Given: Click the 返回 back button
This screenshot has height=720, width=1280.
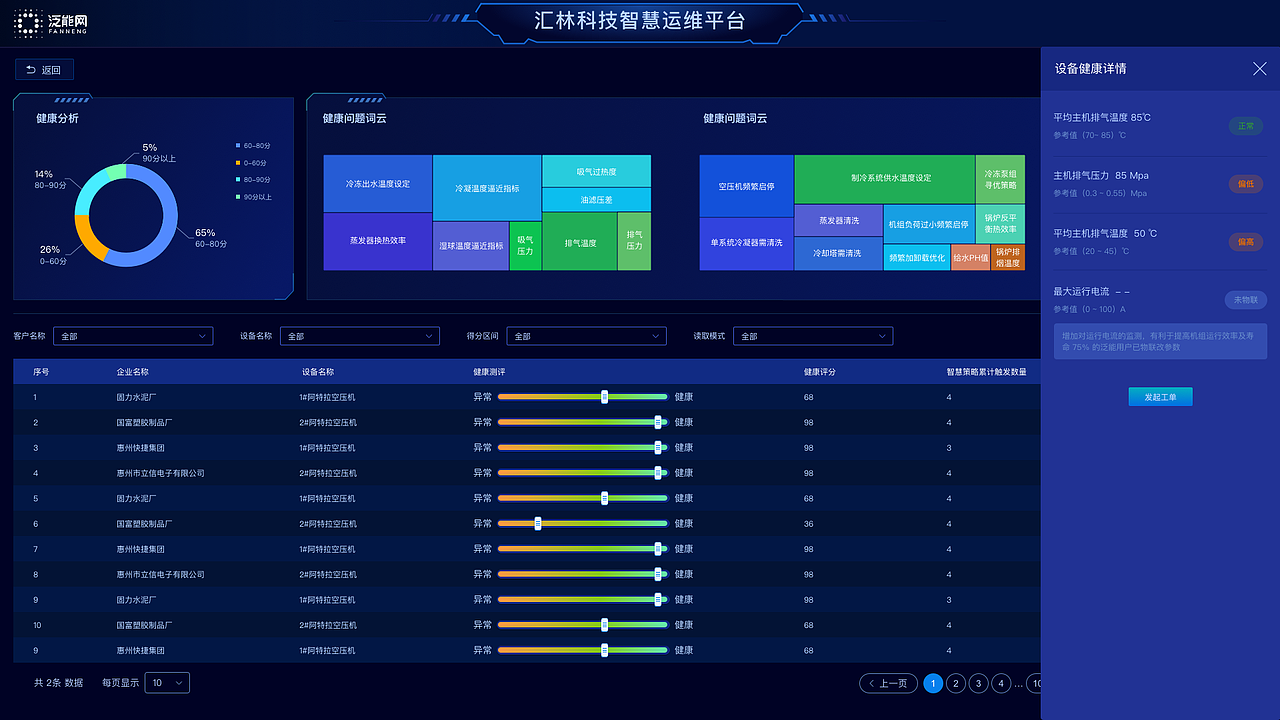Looking at the screenshot, I should (44, 70).
